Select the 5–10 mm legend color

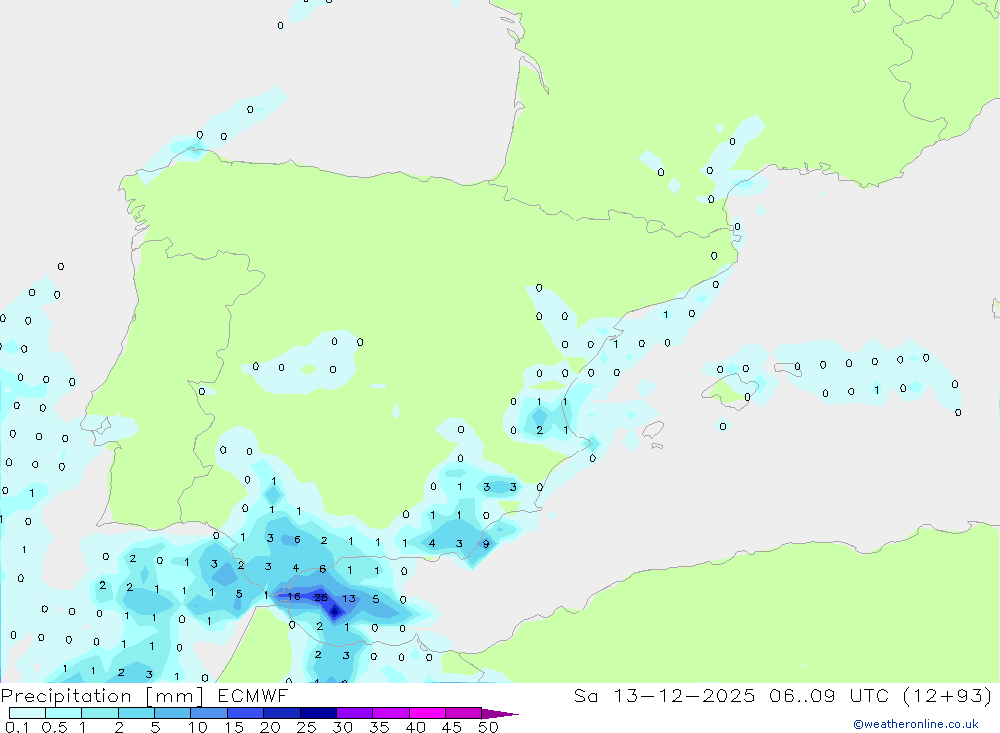(173, 713)
